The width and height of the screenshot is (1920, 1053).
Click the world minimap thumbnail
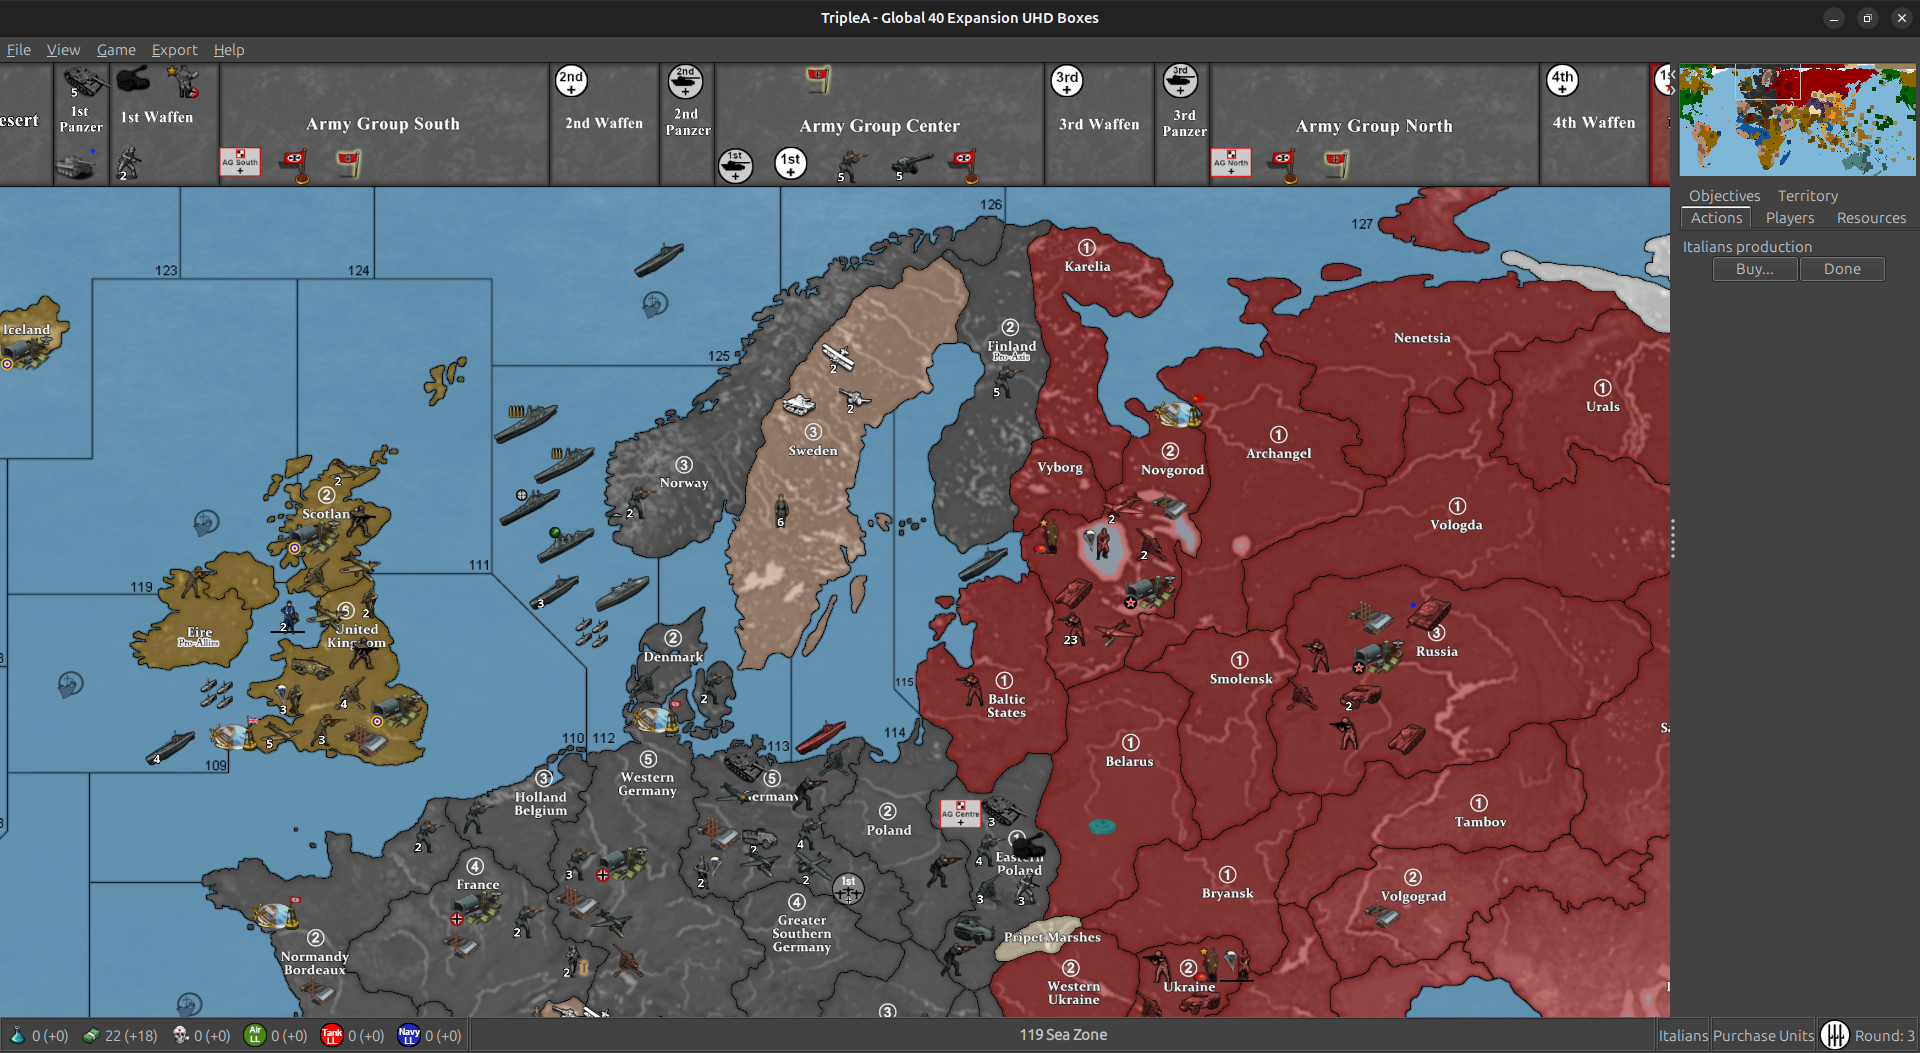1796,120
